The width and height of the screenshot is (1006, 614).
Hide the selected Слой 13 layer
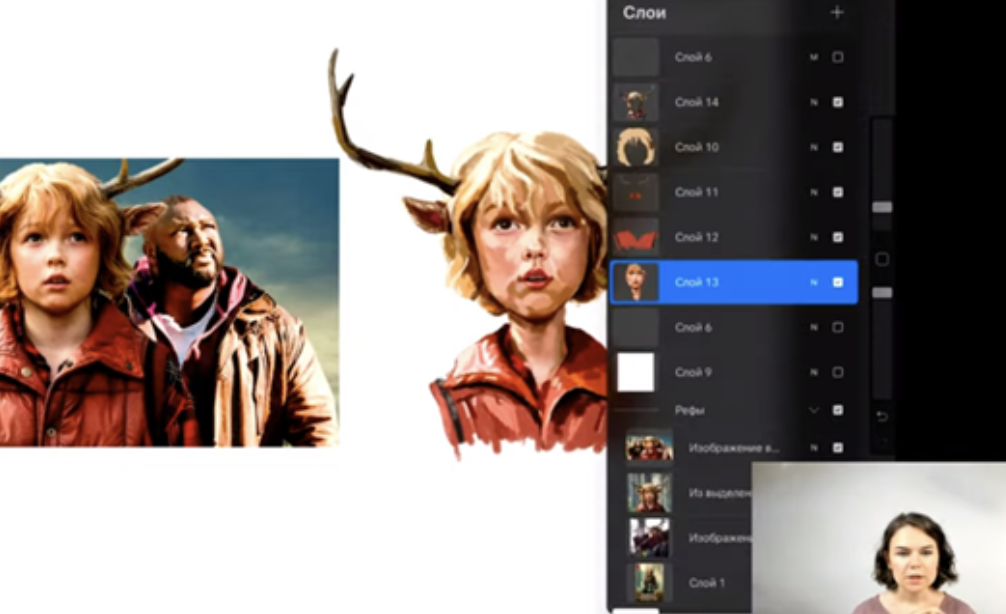point(838,282)
